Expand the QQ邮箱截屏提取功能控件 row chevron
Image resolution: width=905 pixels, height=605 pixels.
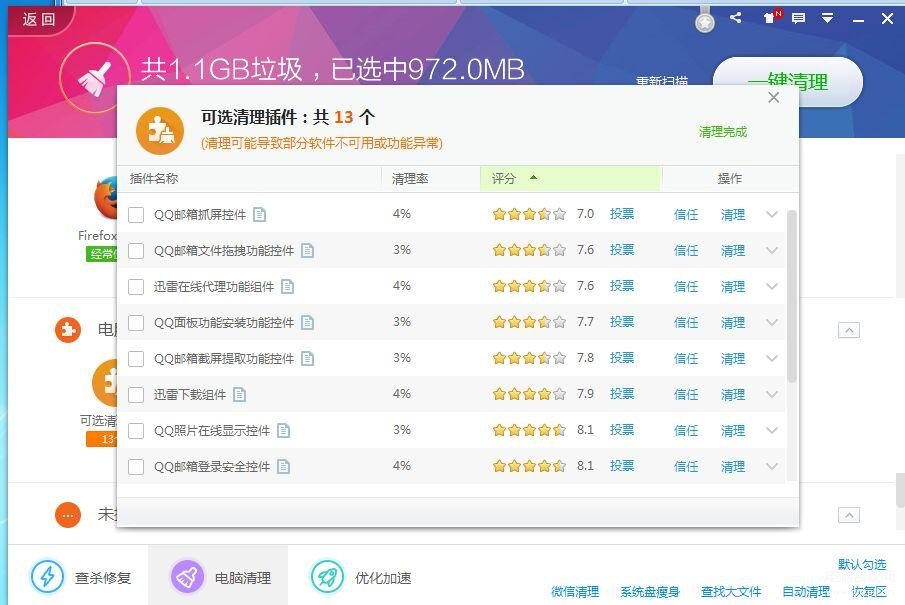[772, 358]
